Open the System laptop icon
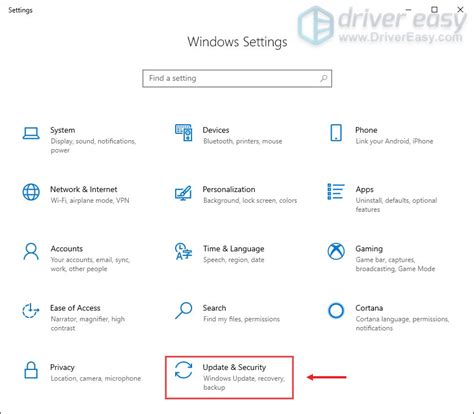The height and width of the screenshot is (414, 474). 31,133
